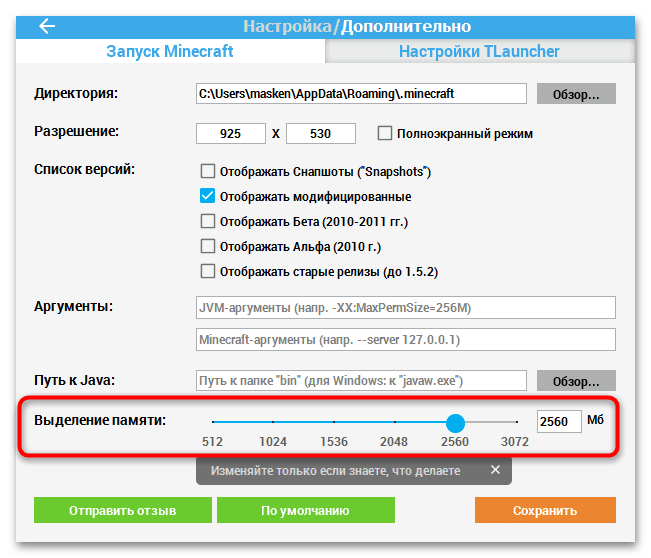Click the Список версий label
Image resolution: width=651 pixels, height=558 pixels.
tap(84, 170)
